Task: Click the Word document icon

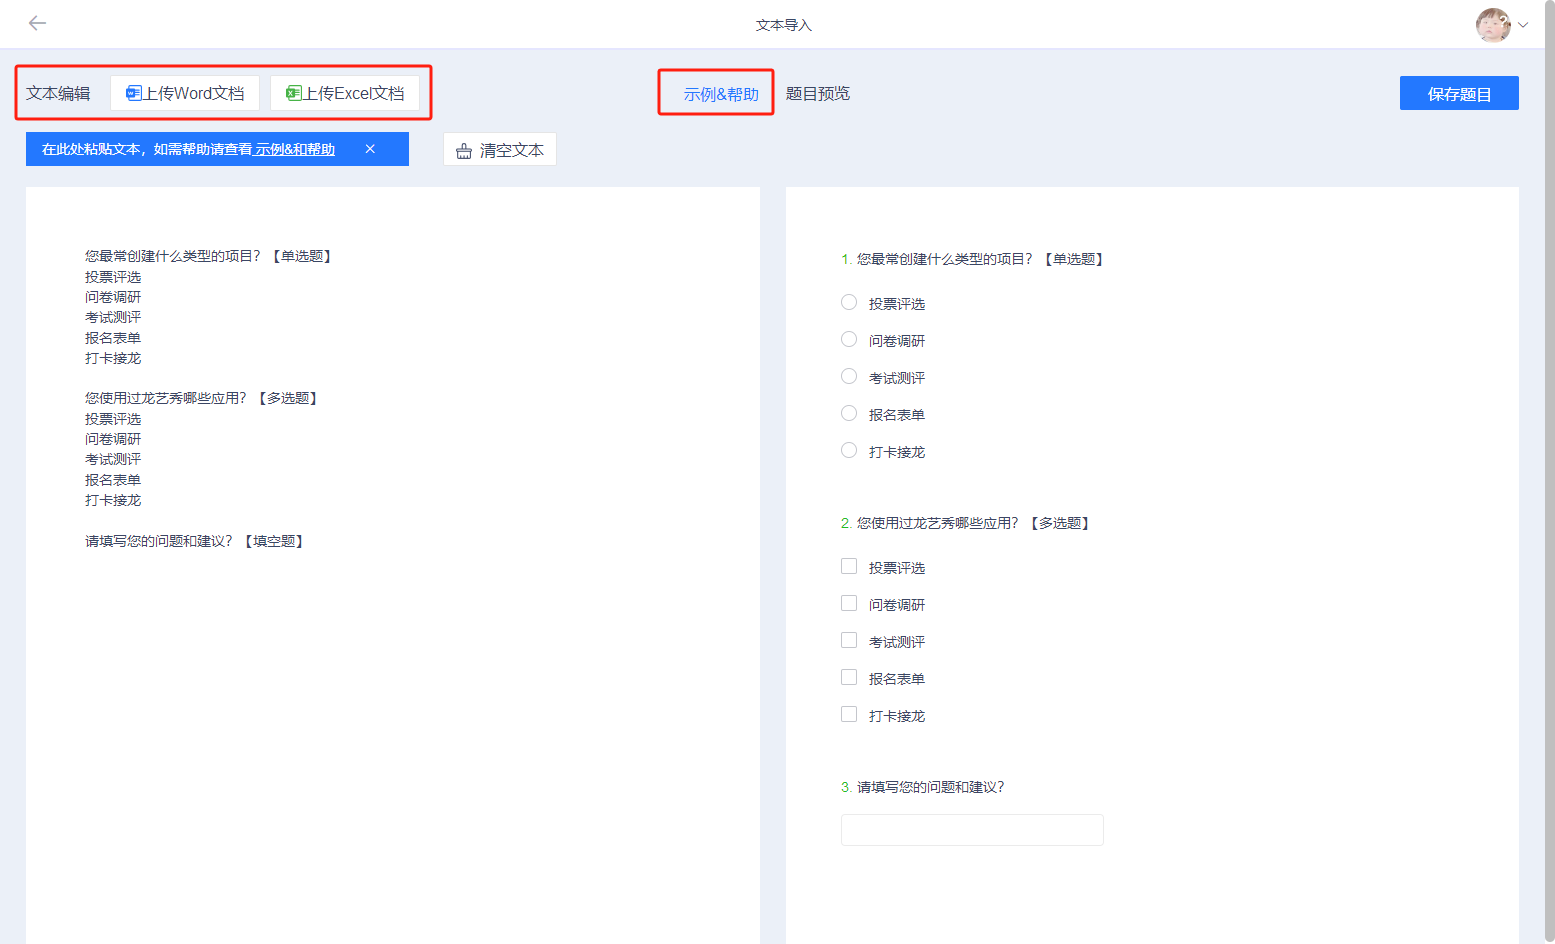Action: (x=133, y=93)
